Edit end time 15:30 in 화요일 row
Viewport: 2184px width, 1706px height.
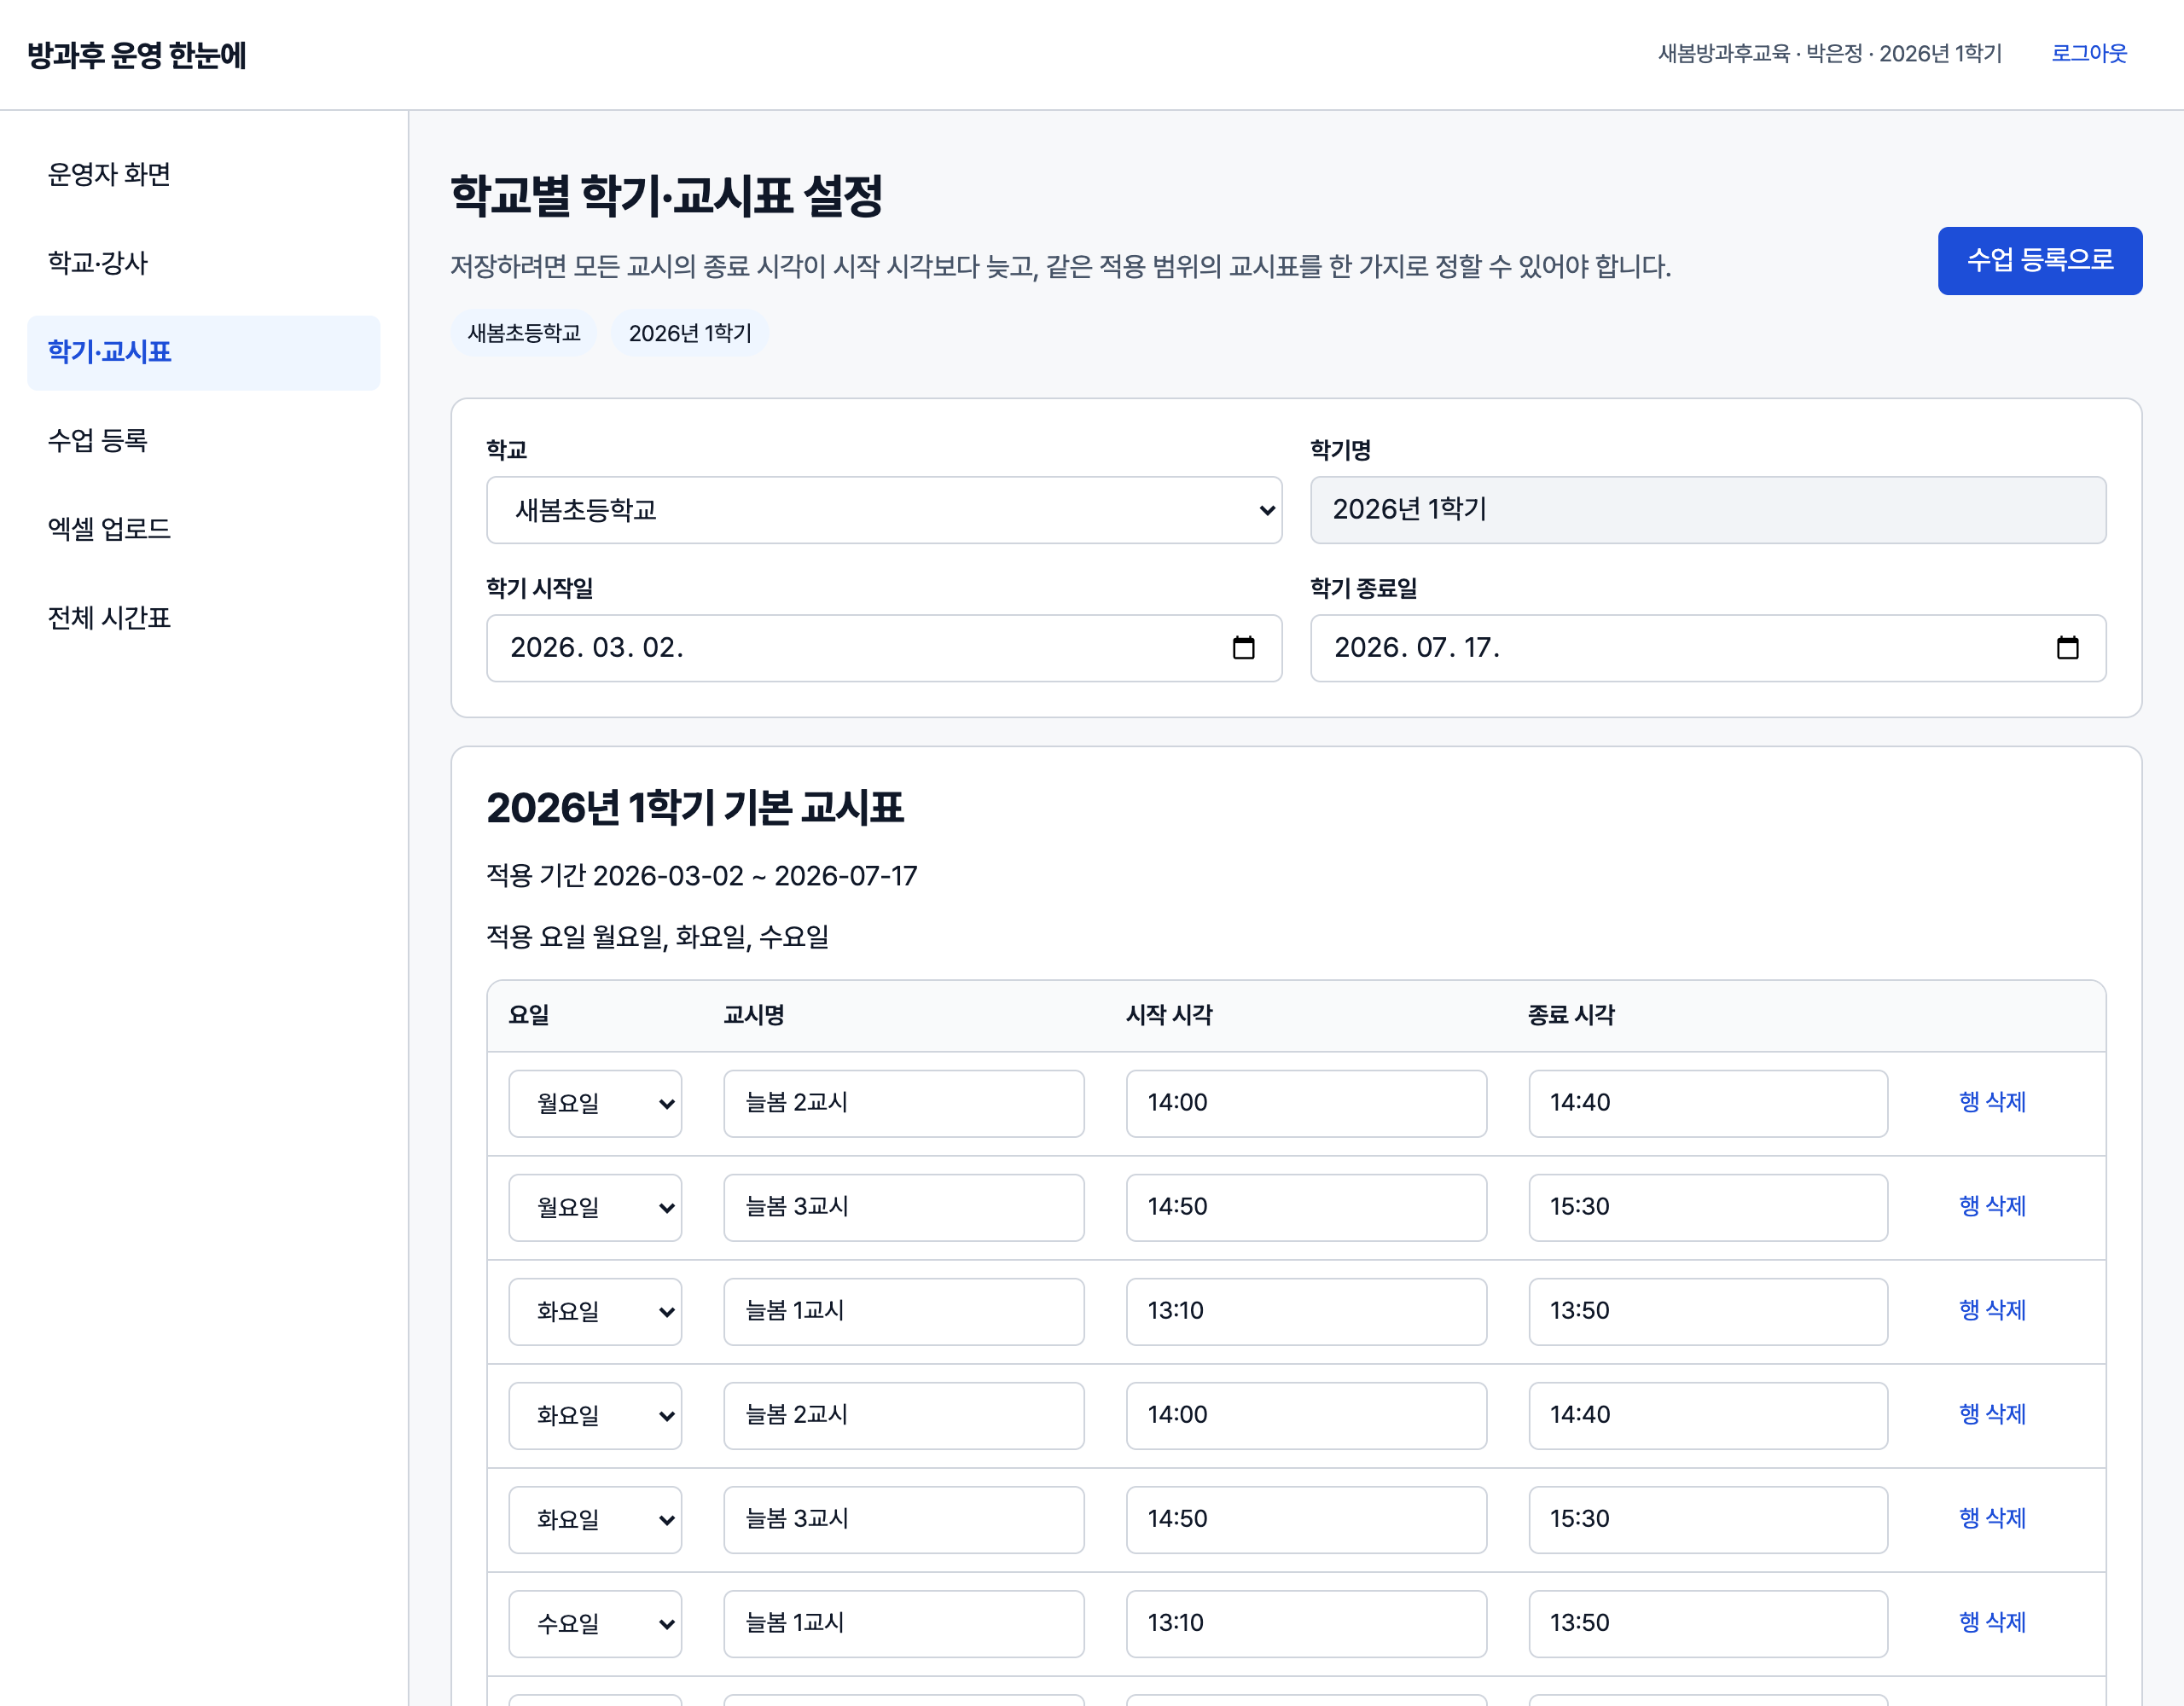1708,1520
